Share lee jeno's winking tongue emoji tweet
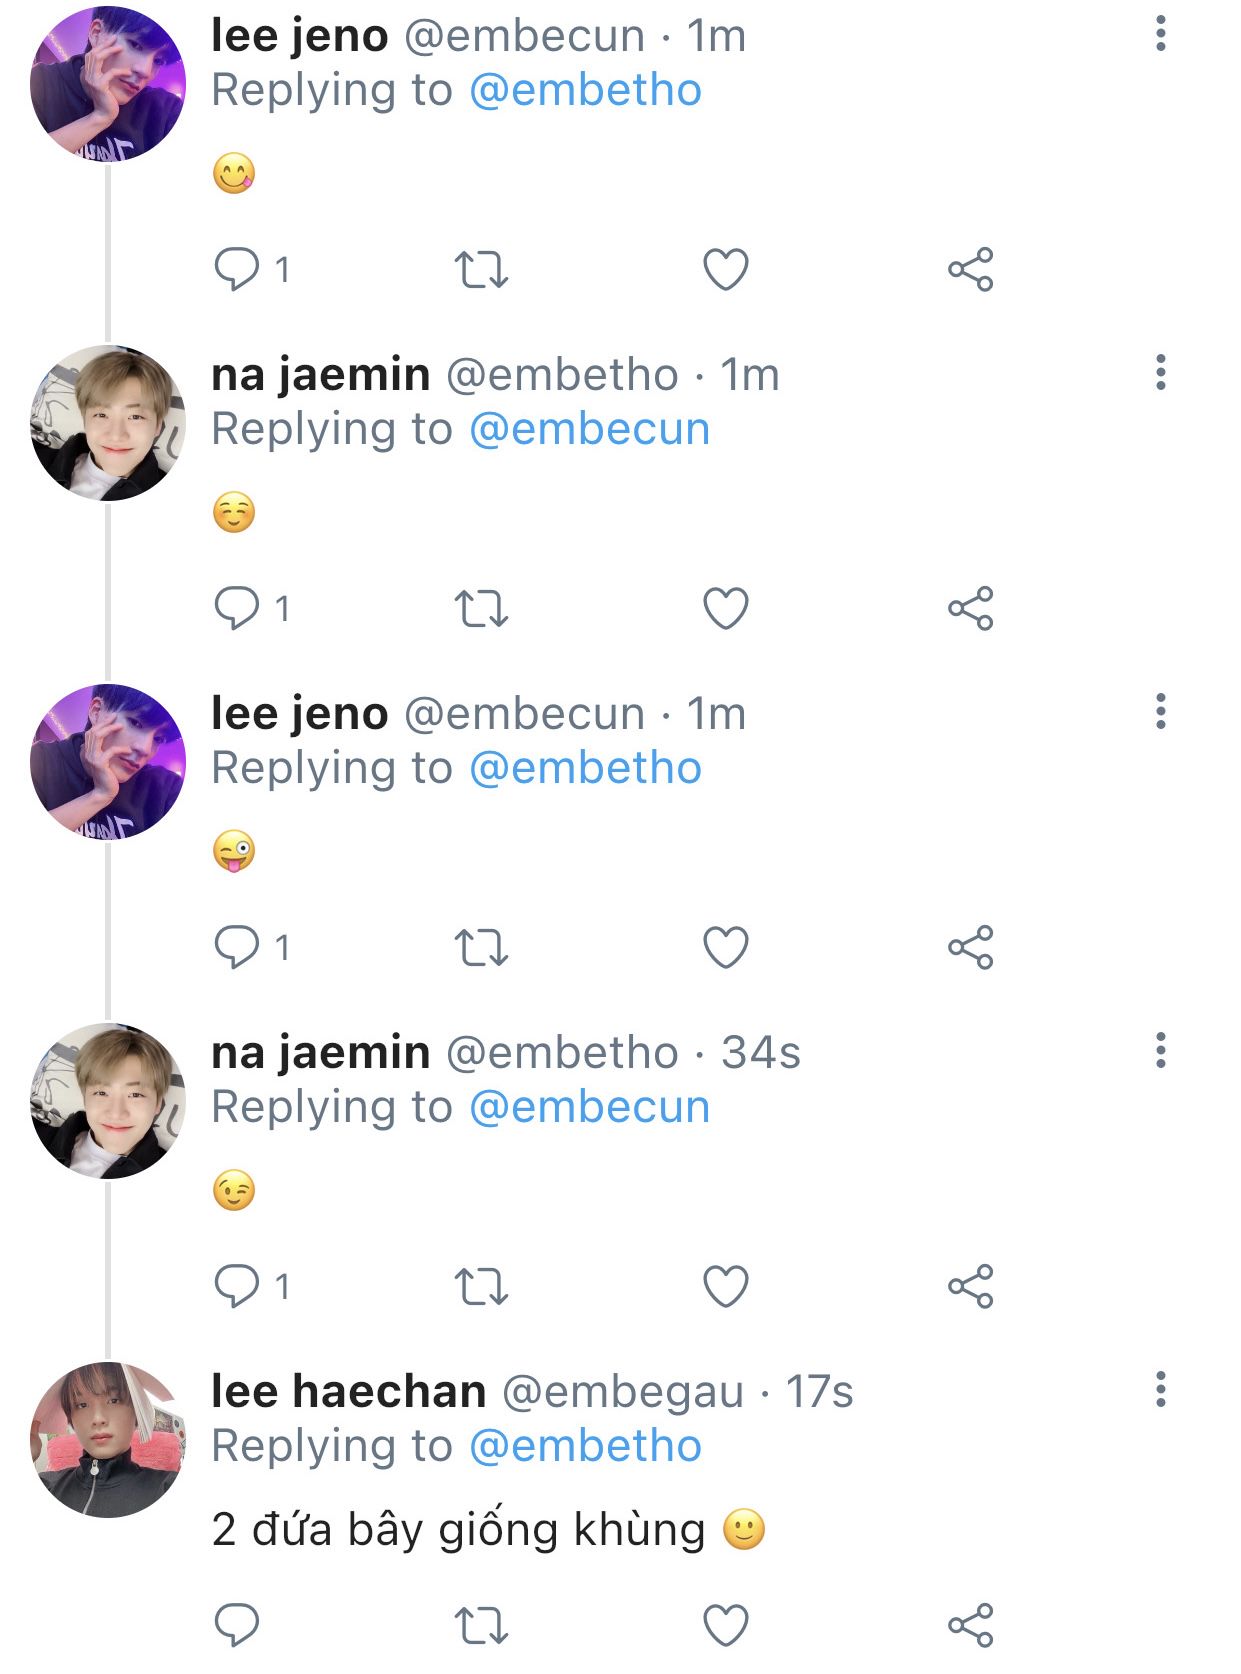 (x=970, y=947)
